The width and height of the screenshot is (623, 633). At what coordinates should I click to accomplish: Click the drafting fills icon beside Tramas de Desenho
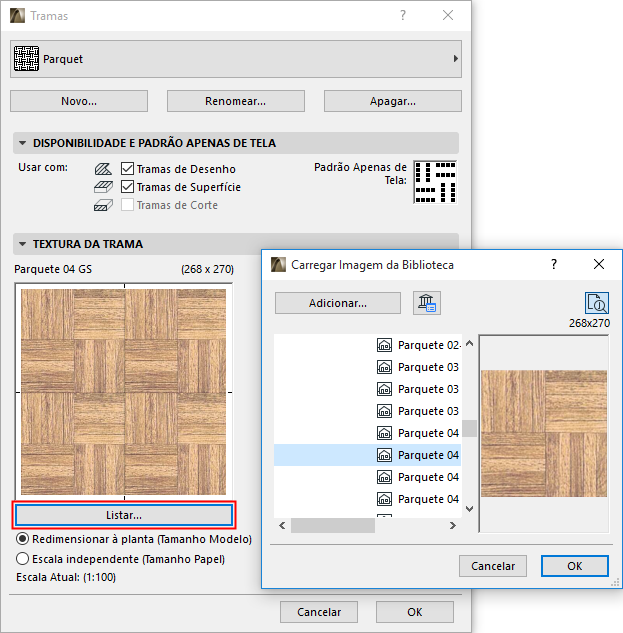tap(103, 169)
